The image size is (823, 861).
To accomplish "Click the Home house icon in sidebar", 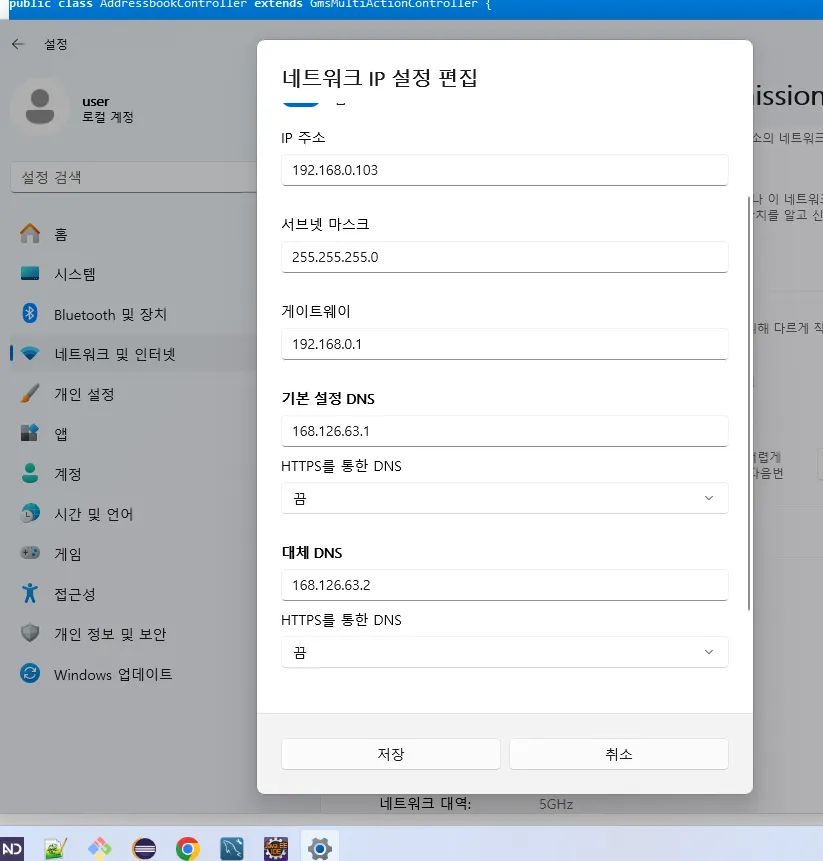I will (30, 234).
